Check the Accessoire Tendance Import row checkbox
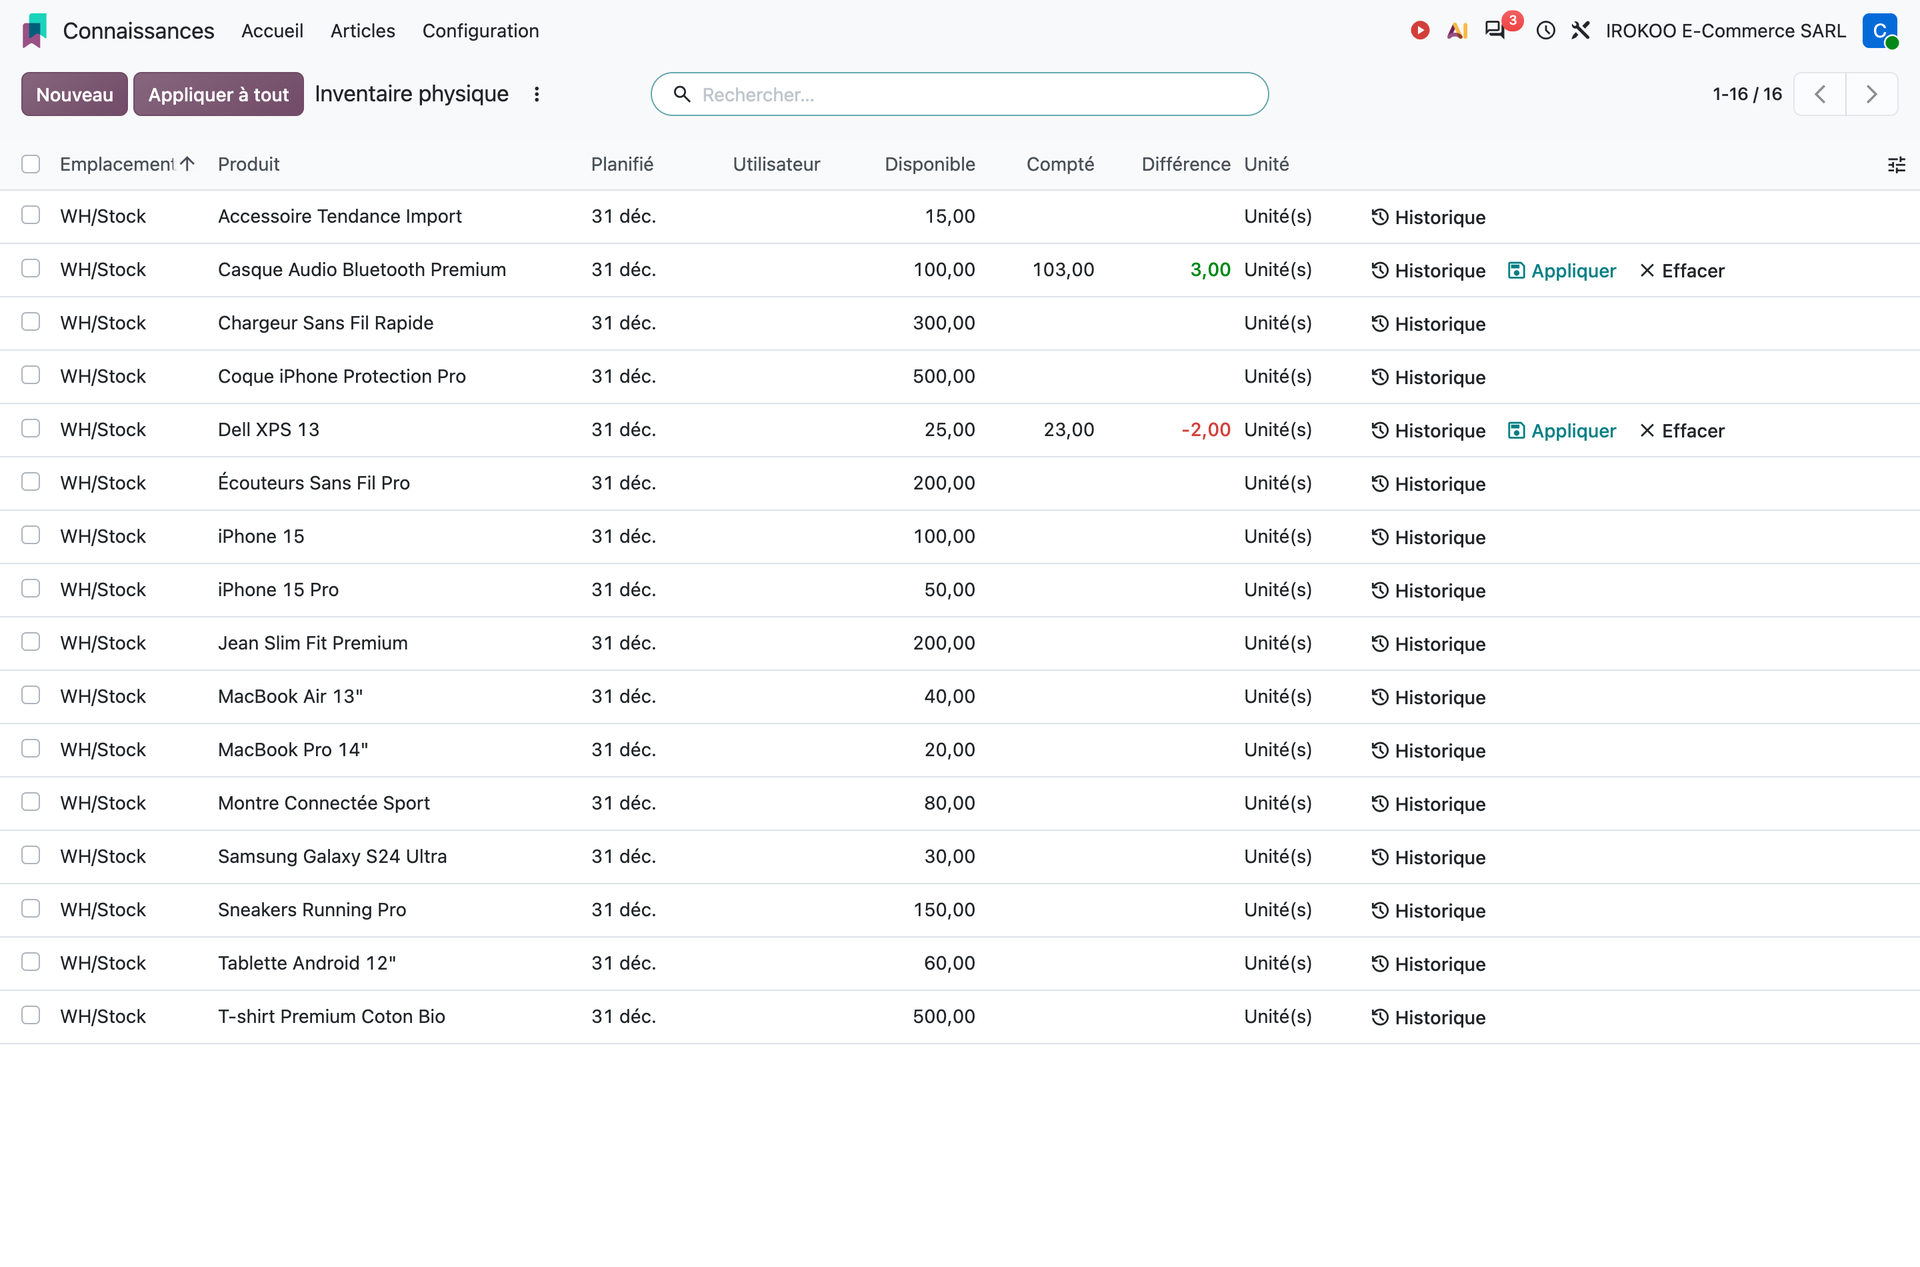The height and width of the screenshot is (1267, 1920). [x=31, y=215]
